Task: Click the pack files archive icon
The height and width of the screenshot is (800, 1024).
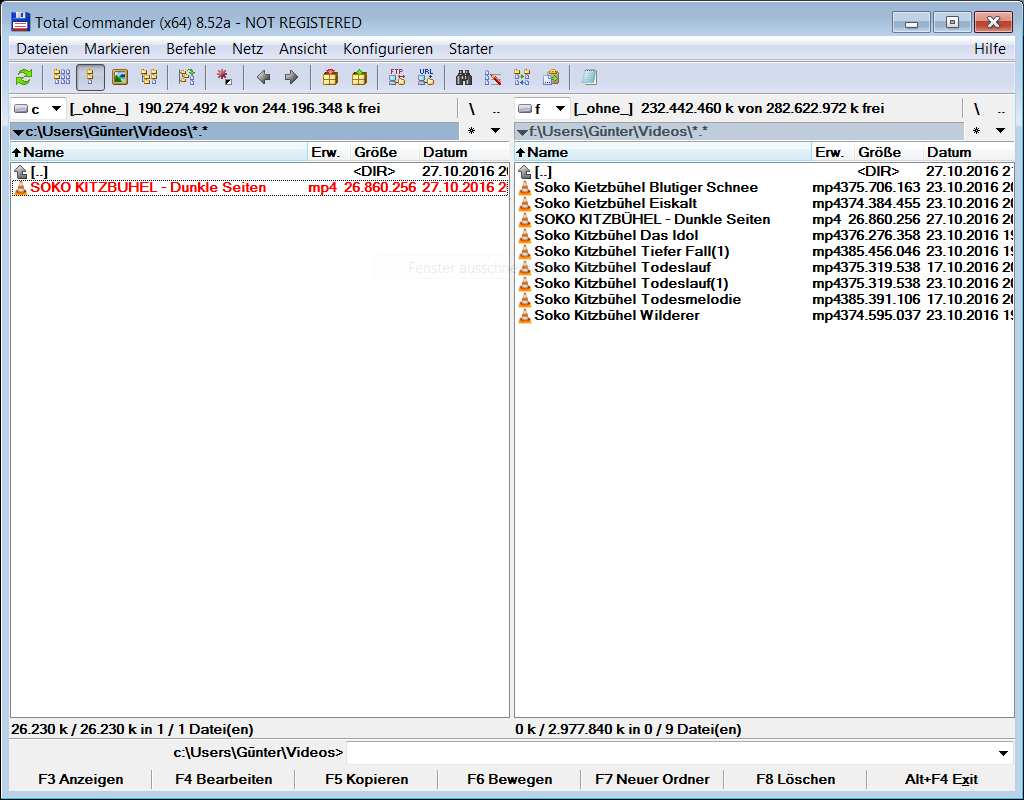Action: click(x=330, y=77)
